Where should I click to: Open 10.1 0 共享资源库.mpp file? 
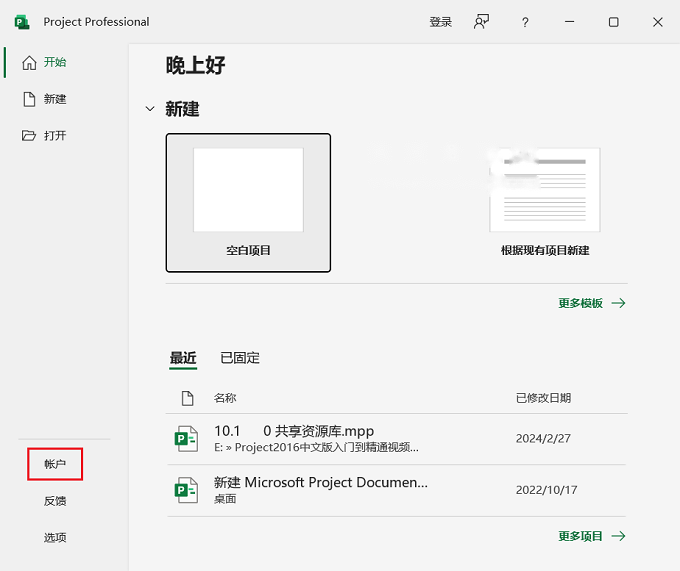[396, 439]
